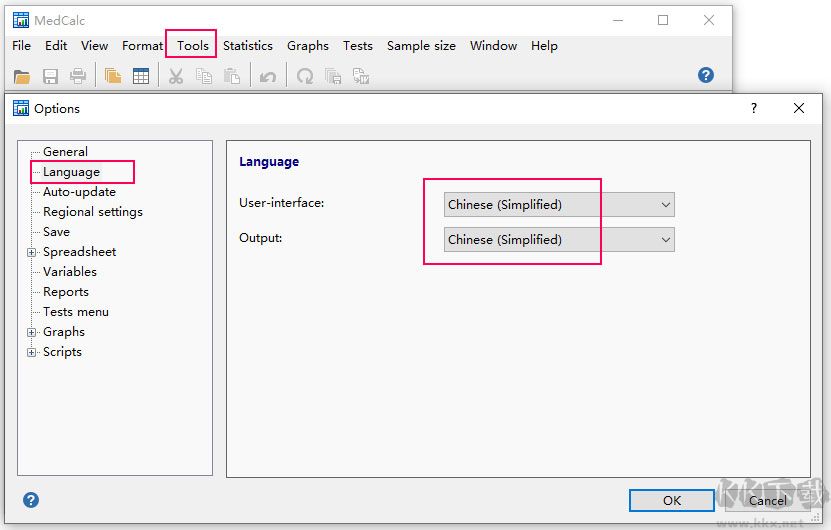Click the Undo arrow icon
This screenshot has height=530, width=831.
268,76
